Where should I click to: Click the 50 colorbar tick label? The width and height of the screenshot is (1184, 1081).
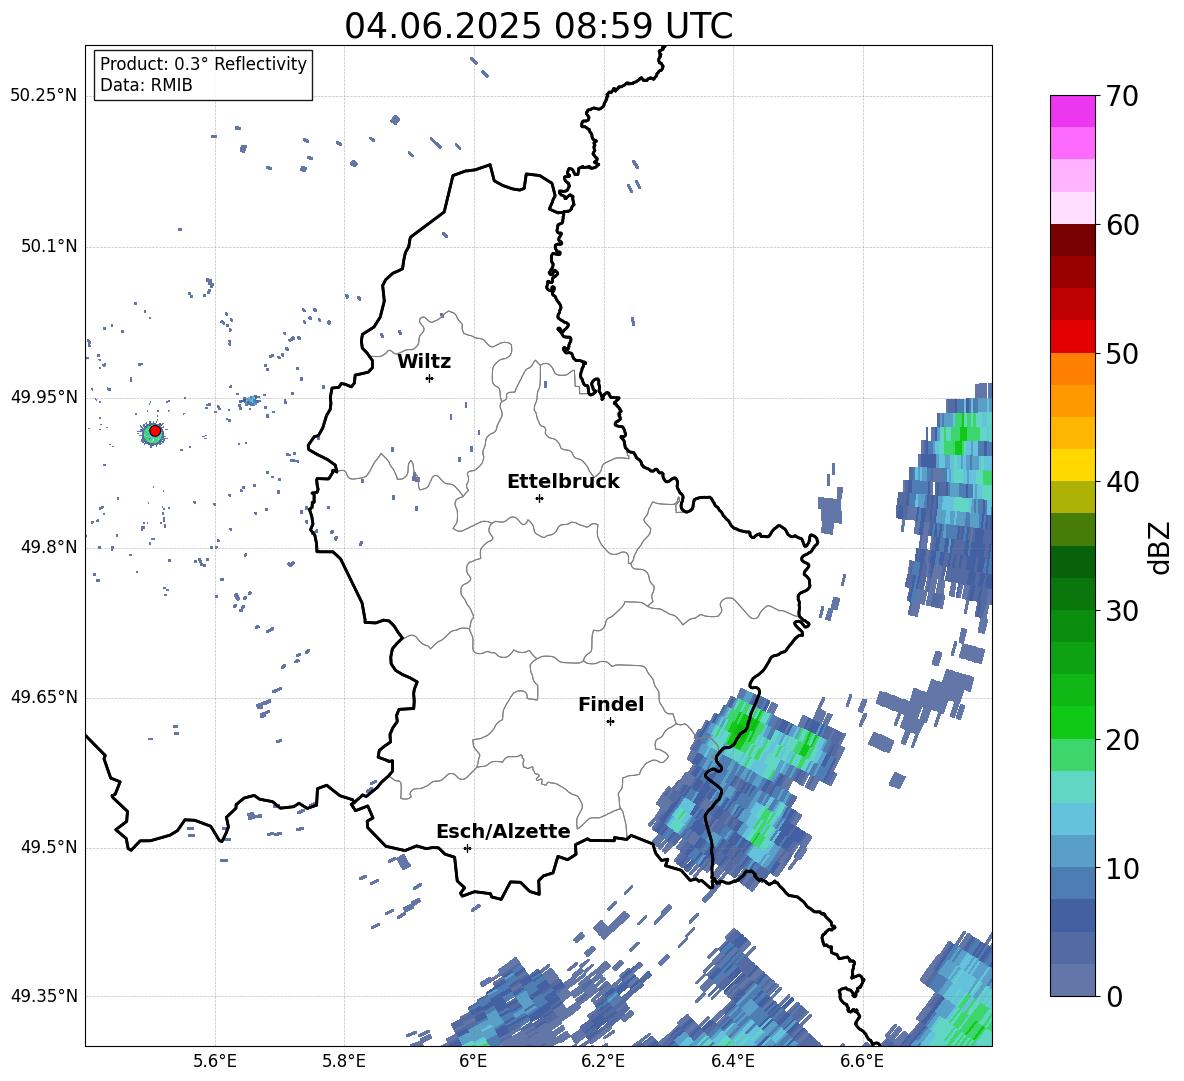(1121, 354)
